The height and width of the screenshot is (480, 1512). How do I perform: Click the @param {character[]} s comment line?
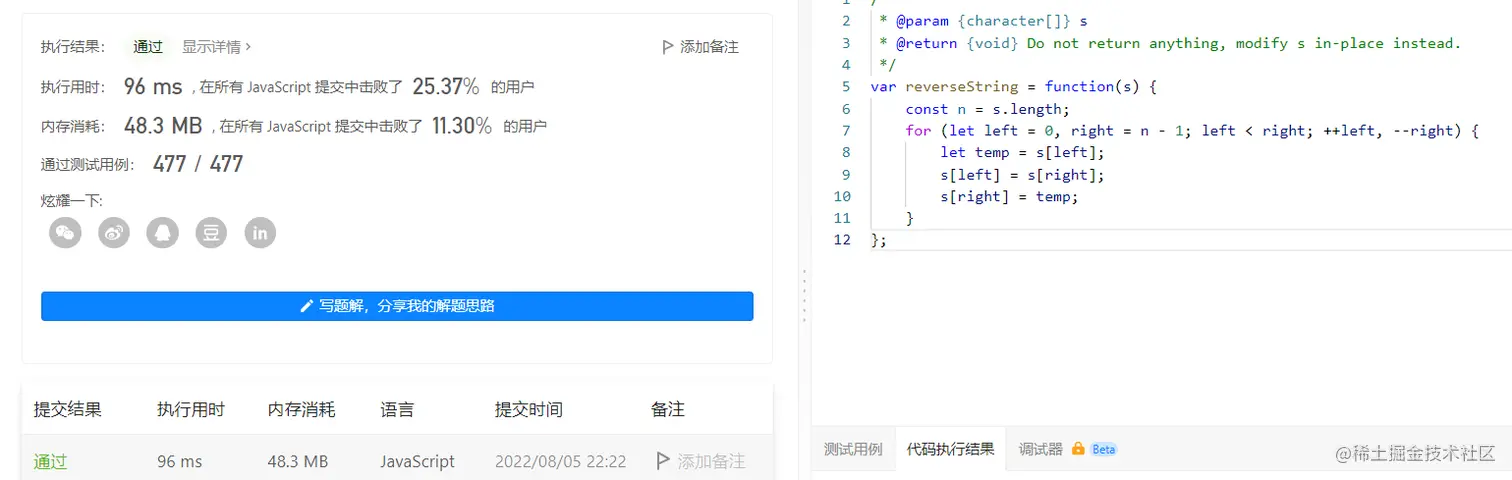point(983,20)
